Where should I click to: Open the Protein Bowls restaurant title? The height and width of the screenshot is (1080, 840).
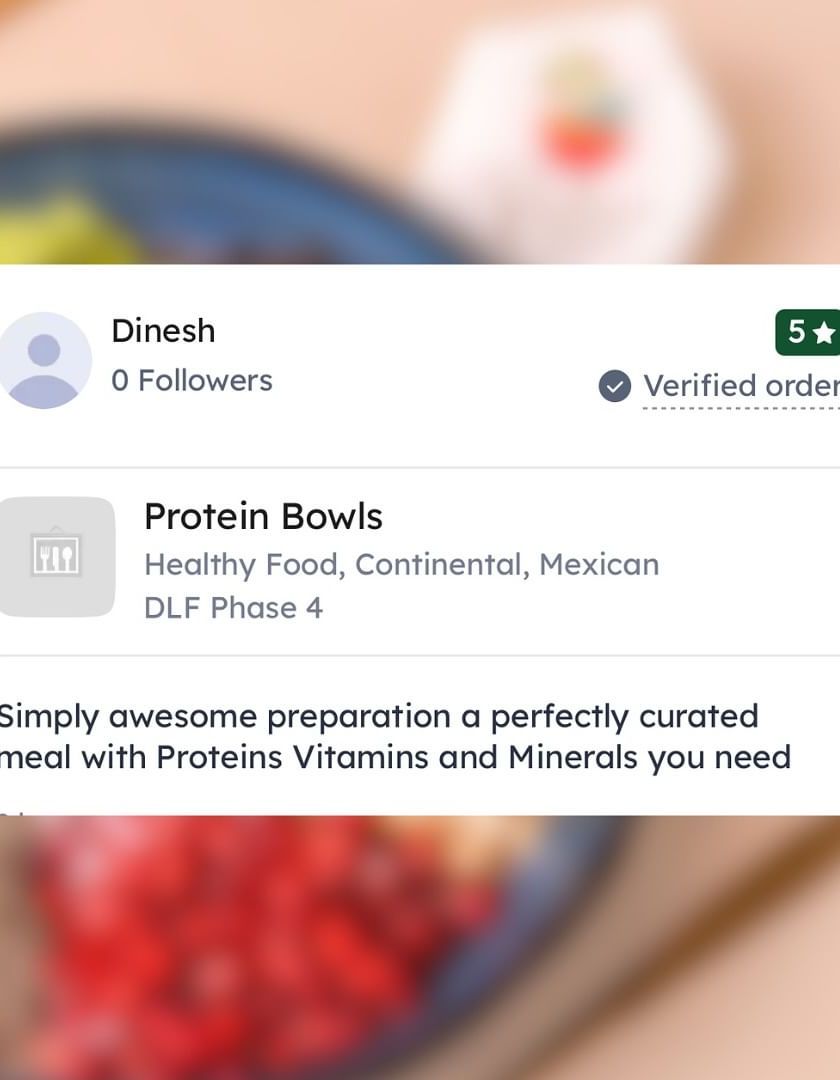pos(263,517)
